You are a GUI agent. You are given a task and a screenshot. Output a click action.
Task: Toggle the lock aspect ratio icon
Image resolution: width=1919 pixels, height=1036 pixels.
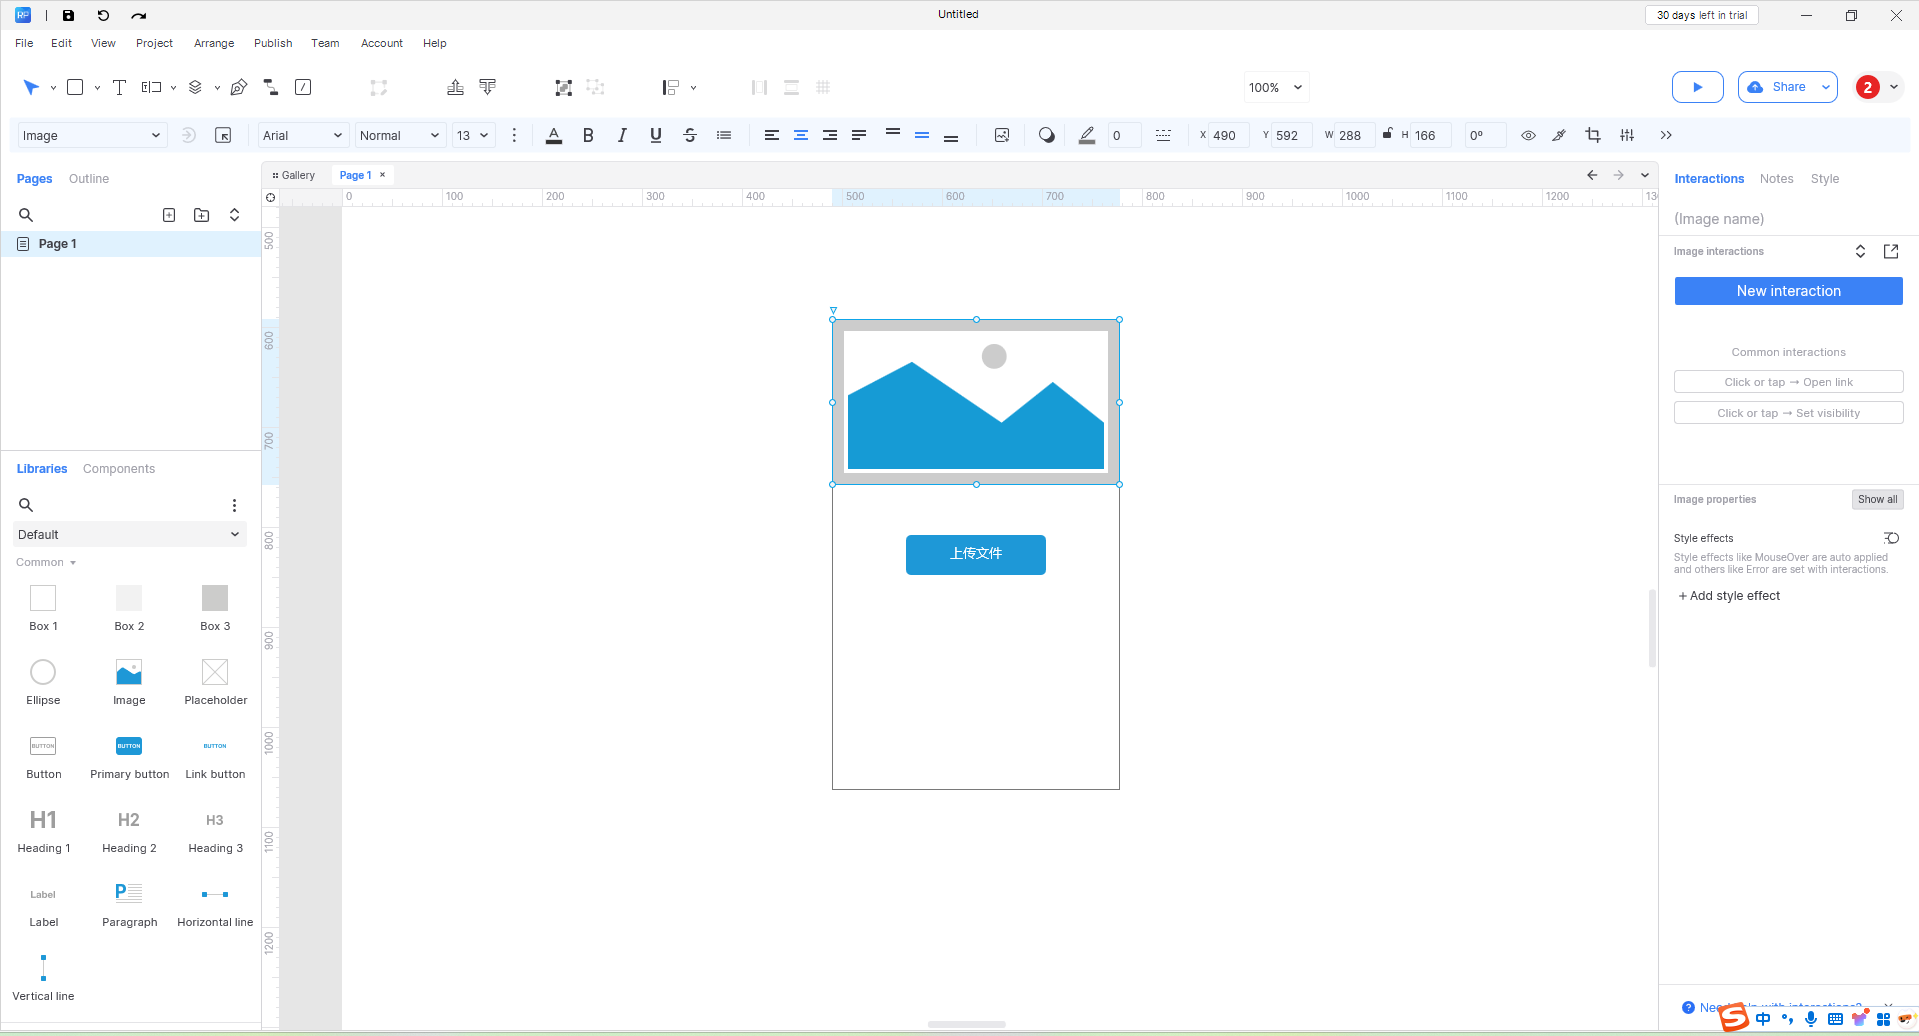coord(1387,134)
